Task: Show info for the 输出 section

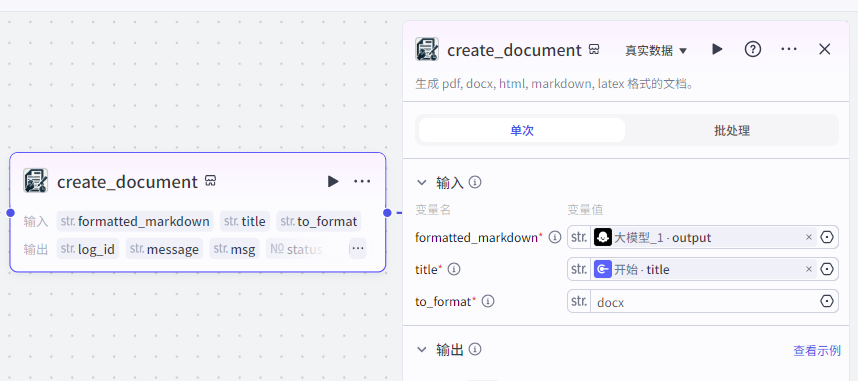Action: (475, 349)
